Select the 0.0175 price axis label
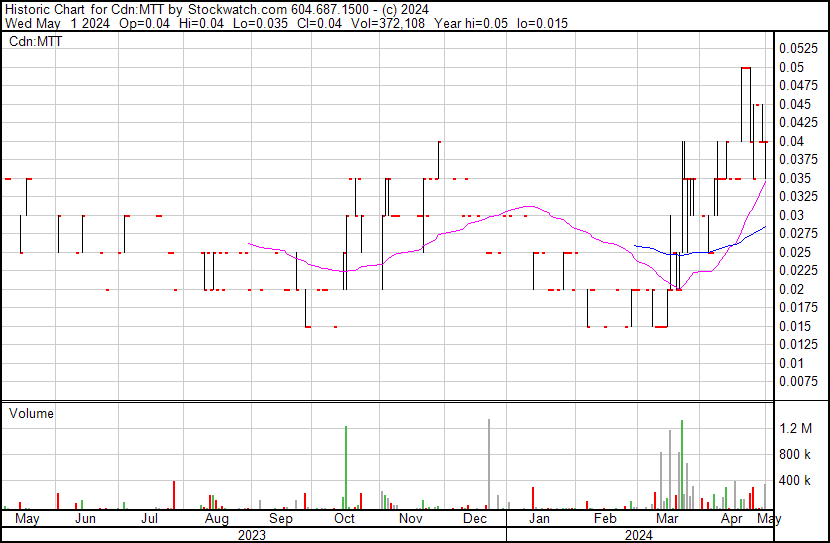The width and height of the screenshot is (830, 543). pyautogui.click(x=799, y=307)
